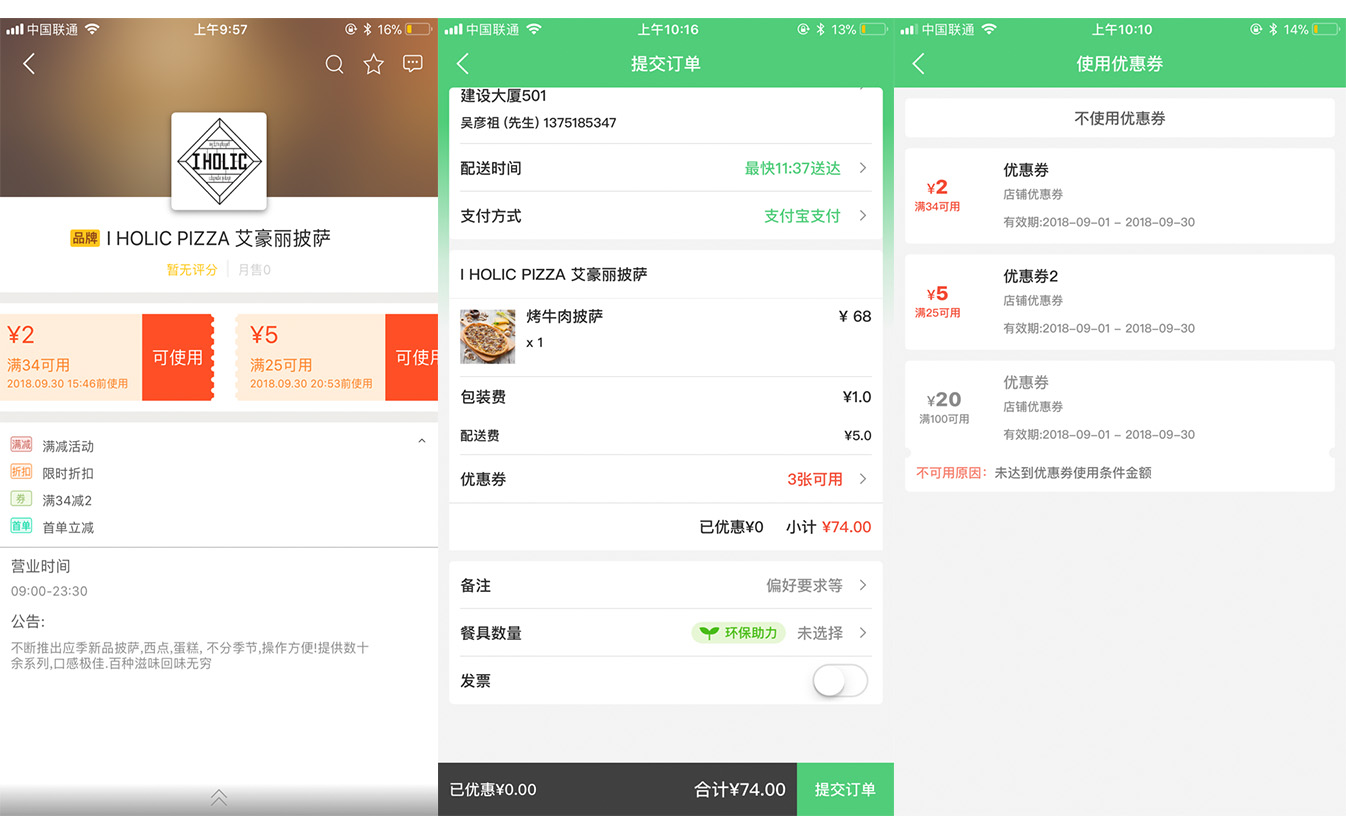Open 配送时间 delivery time options
1346x816 pixels.
(x=665, y=168)
